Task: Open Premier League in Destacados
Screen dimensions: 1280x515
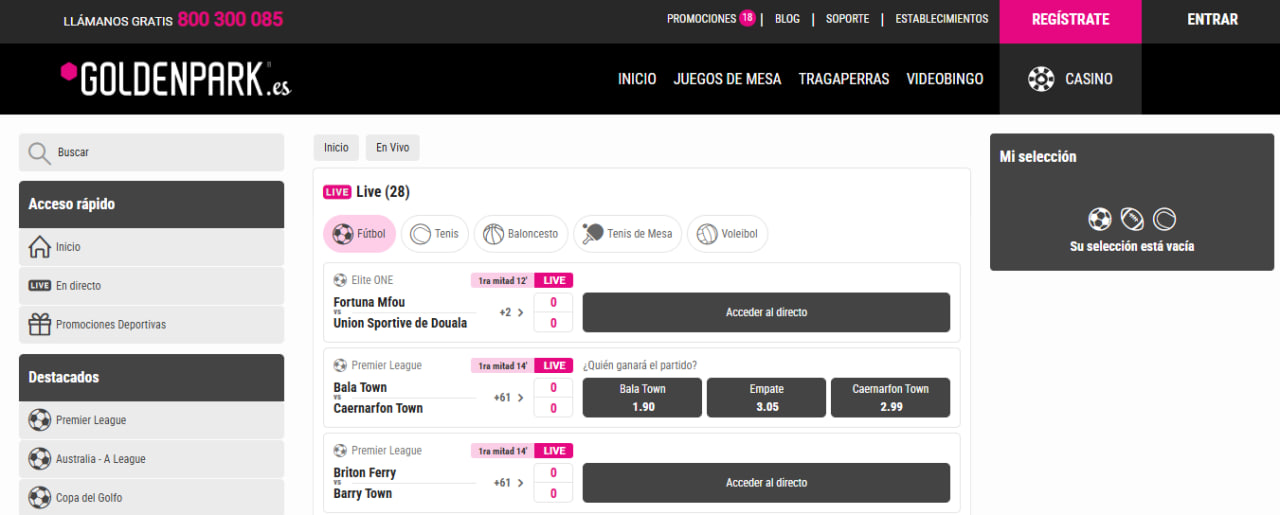Action: [x=151, y=420]
